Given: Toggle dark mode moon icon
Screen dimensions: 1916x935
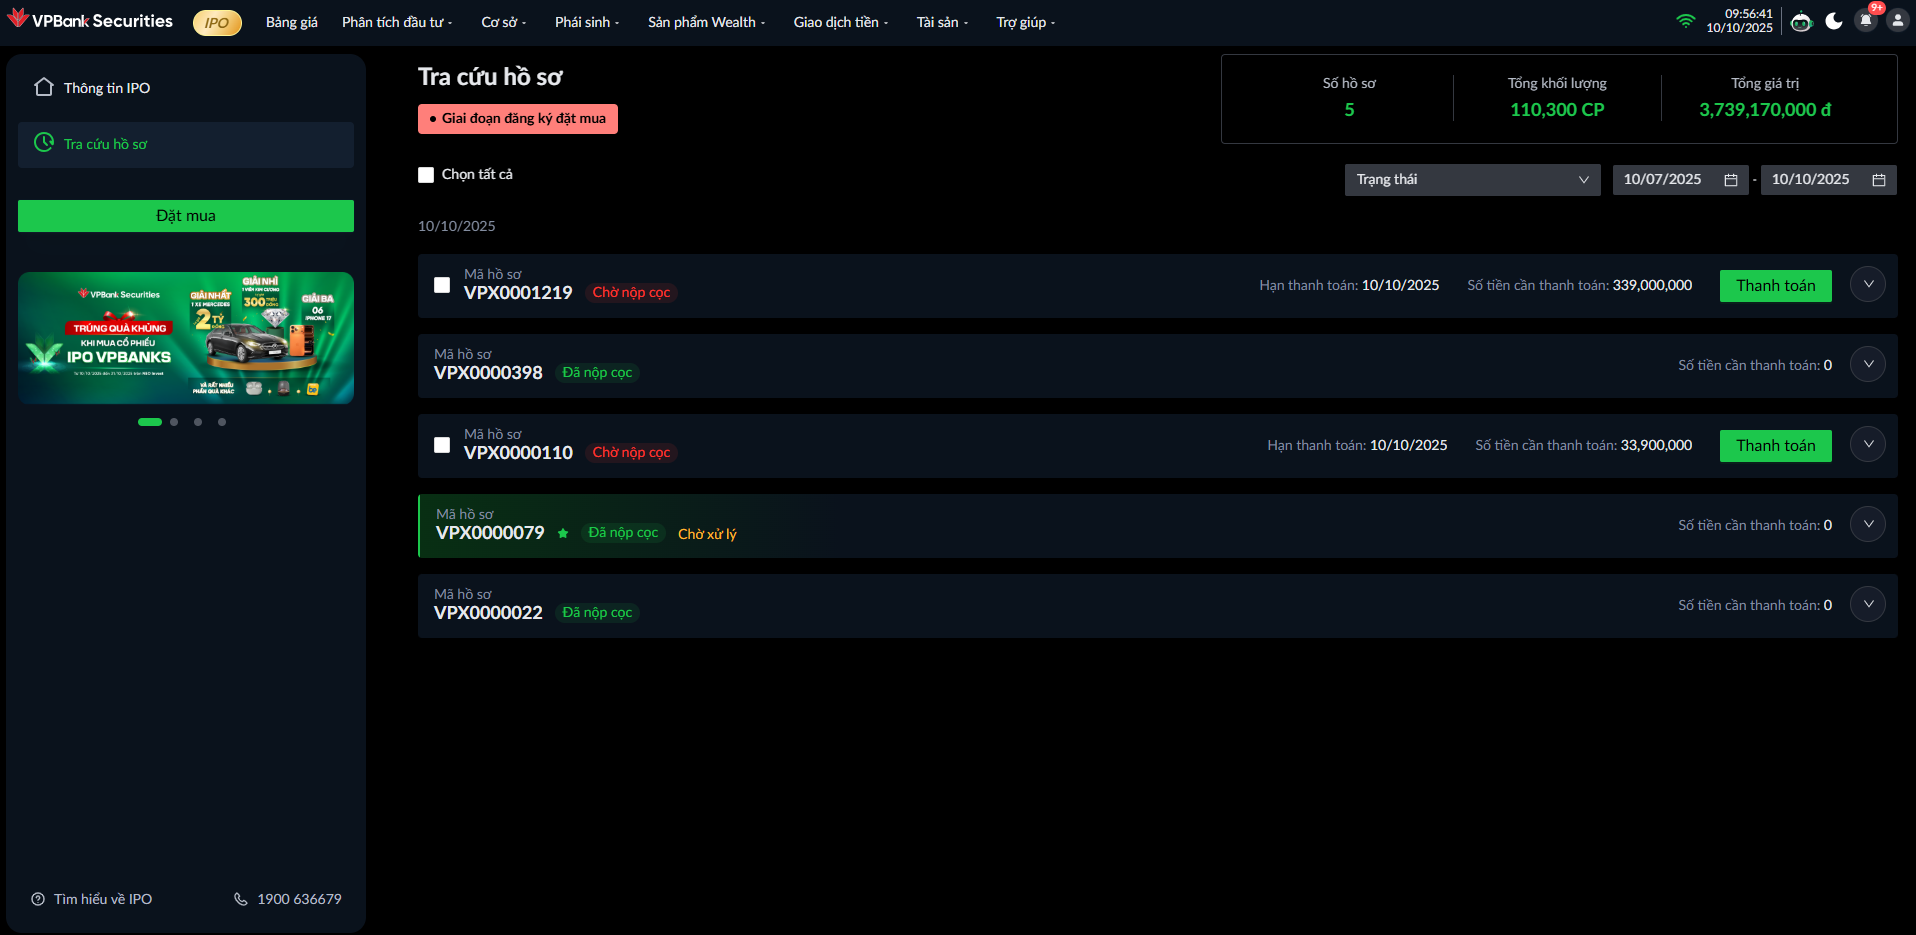Looking at the screenshot, I should (x=1834, y=21).
